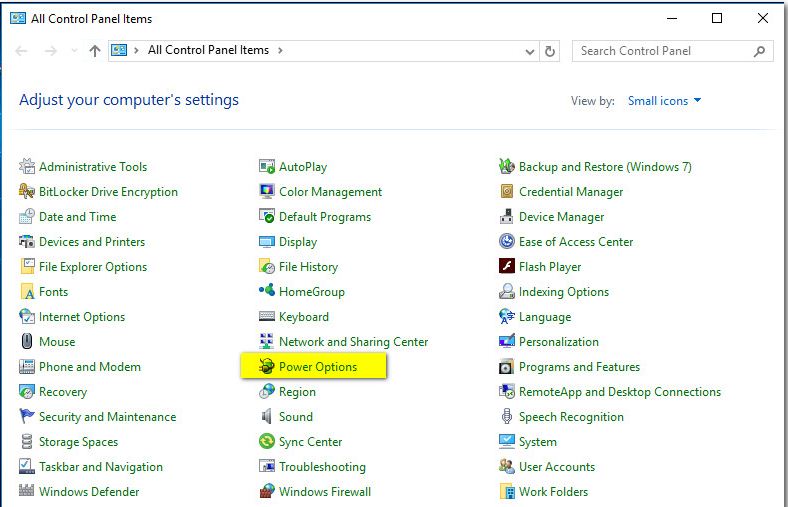This screenshot has height=507, width=788.
Task: Click the Color Management monitor icon
Action: 267,191
